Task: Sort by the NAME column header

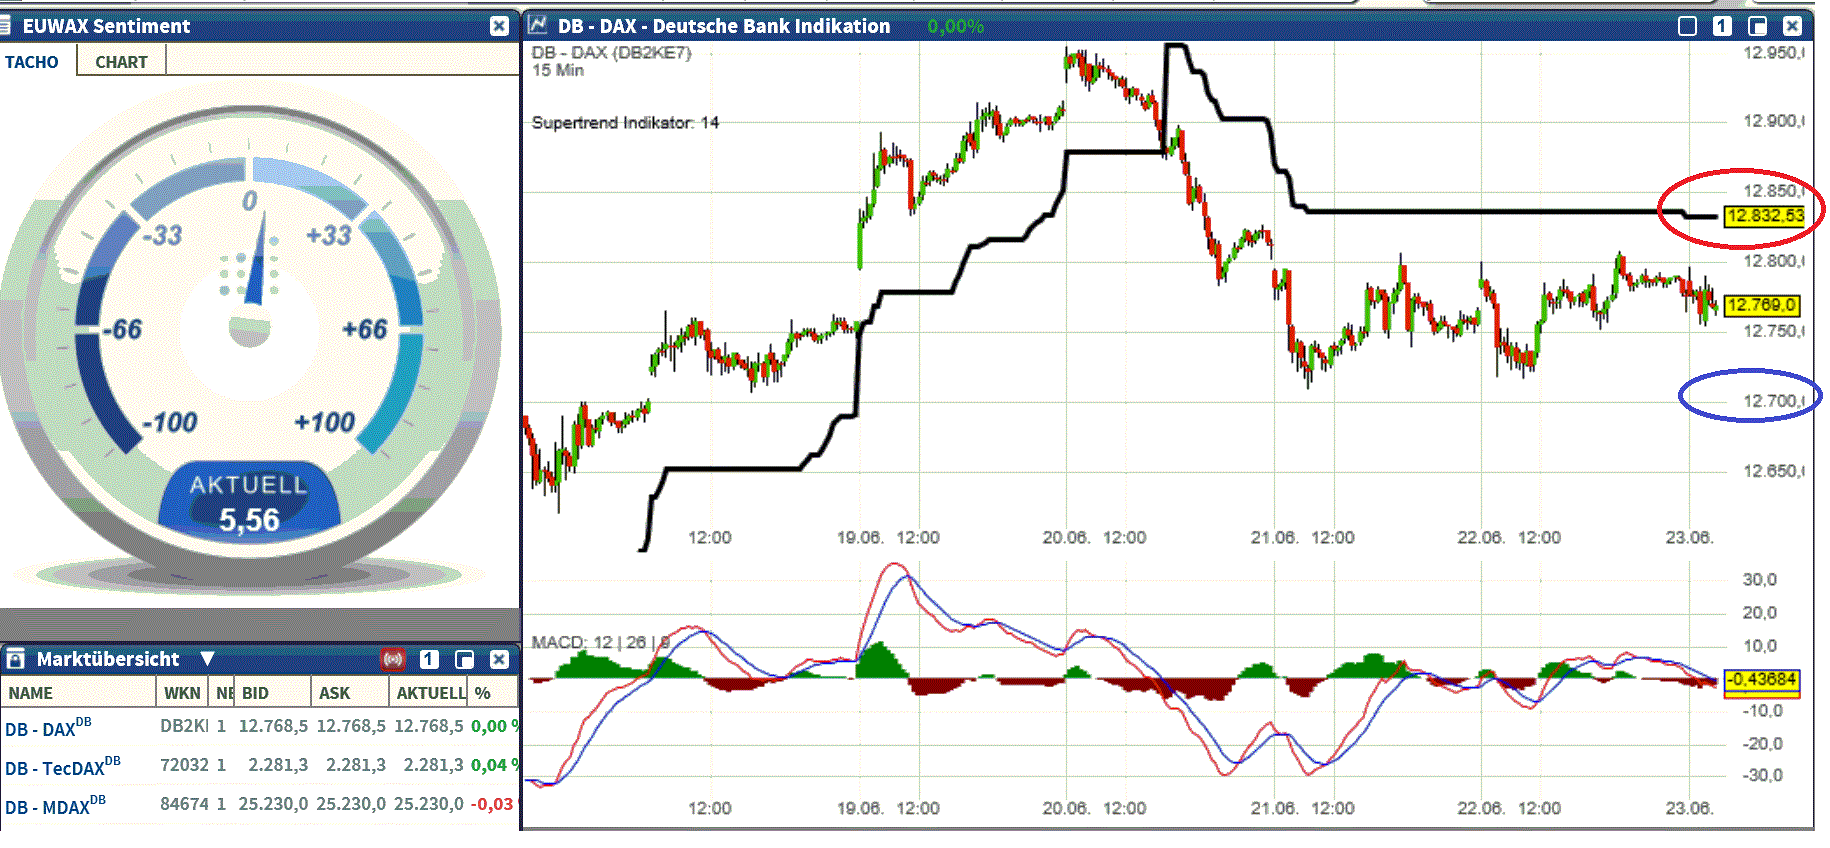Action: click(78, 693)
